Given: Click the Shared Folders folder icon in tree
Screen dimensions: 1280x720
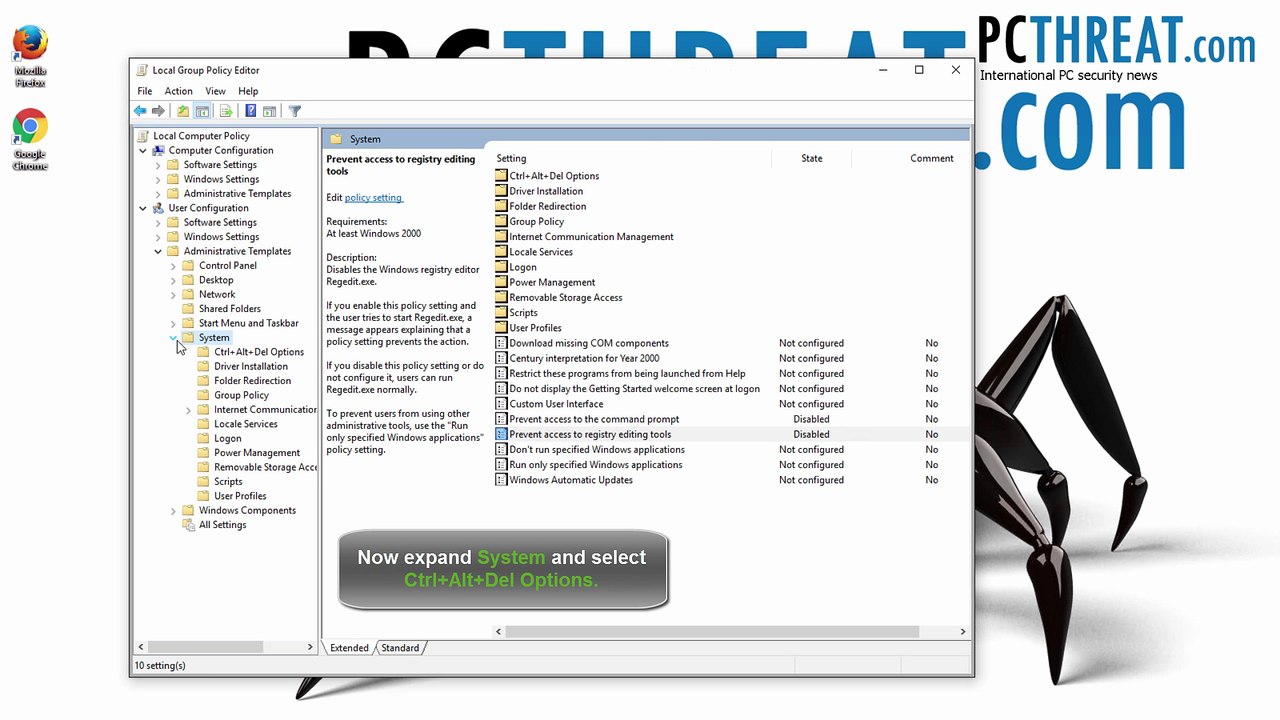Looking at the screenshot, I should [x=188, y=309].
